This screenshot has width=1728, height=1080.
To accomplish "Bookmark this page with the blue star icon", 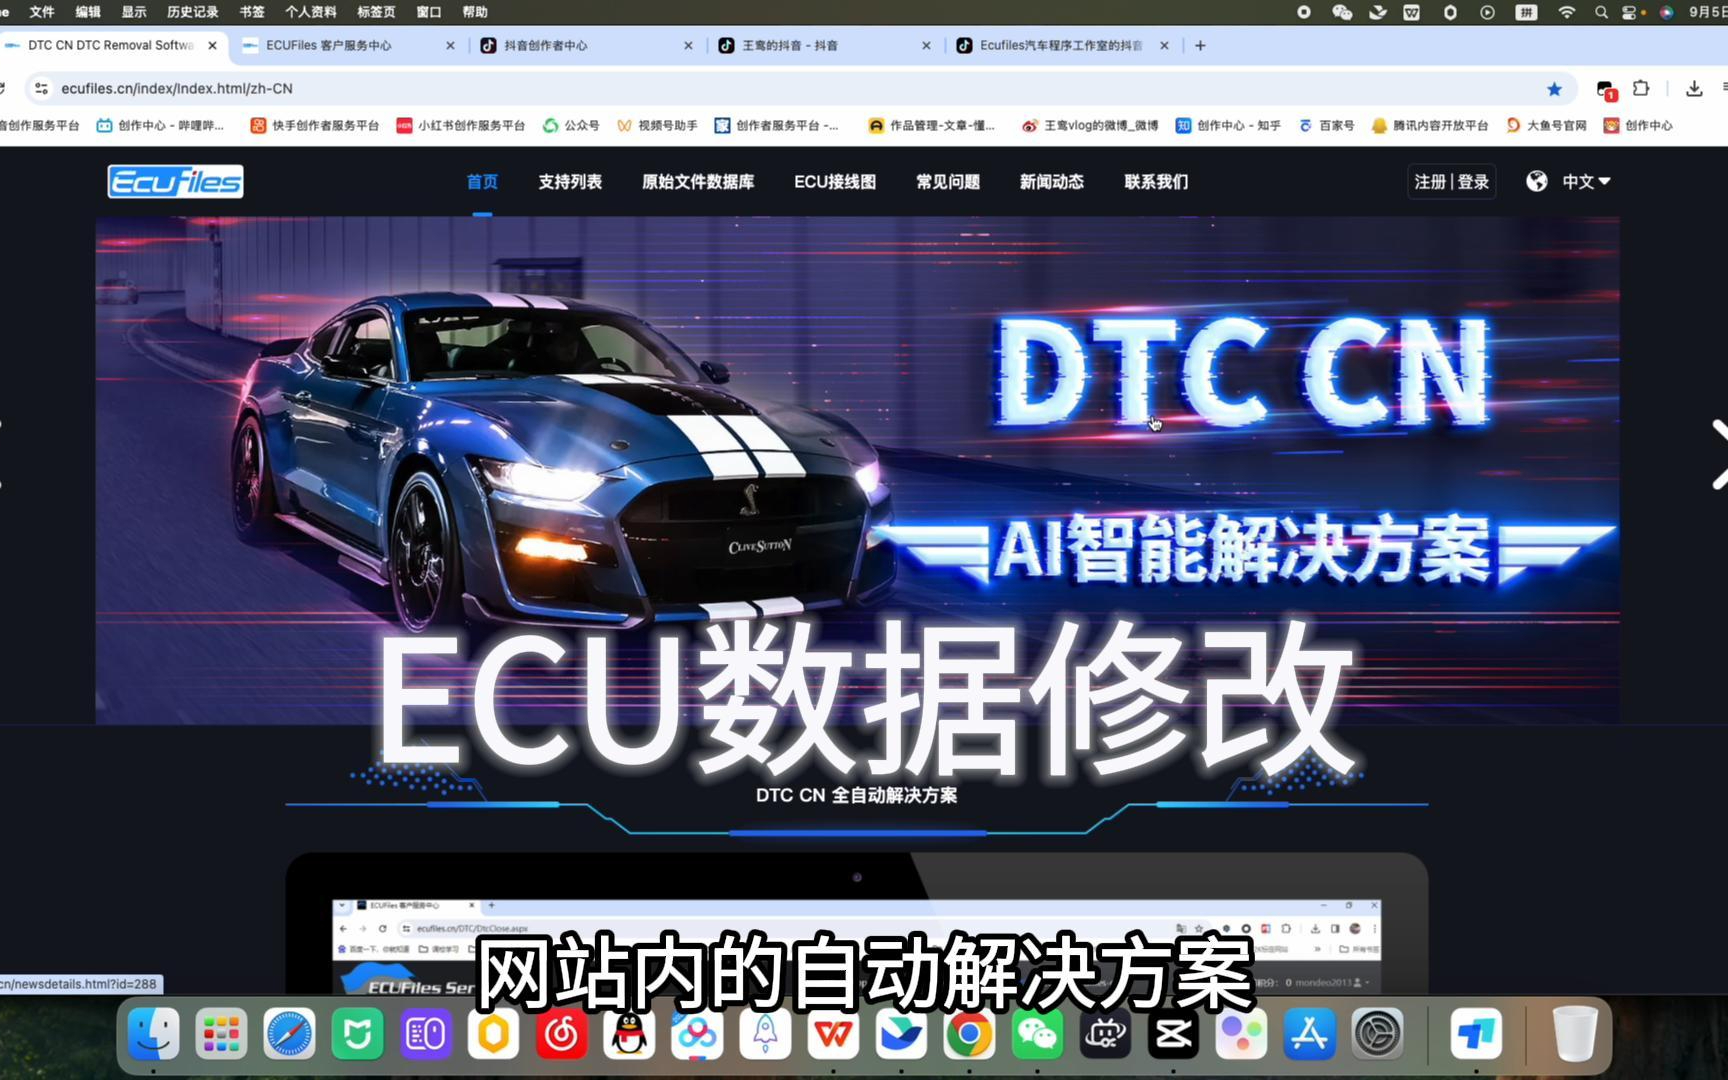I will (x=1554, y=89).
